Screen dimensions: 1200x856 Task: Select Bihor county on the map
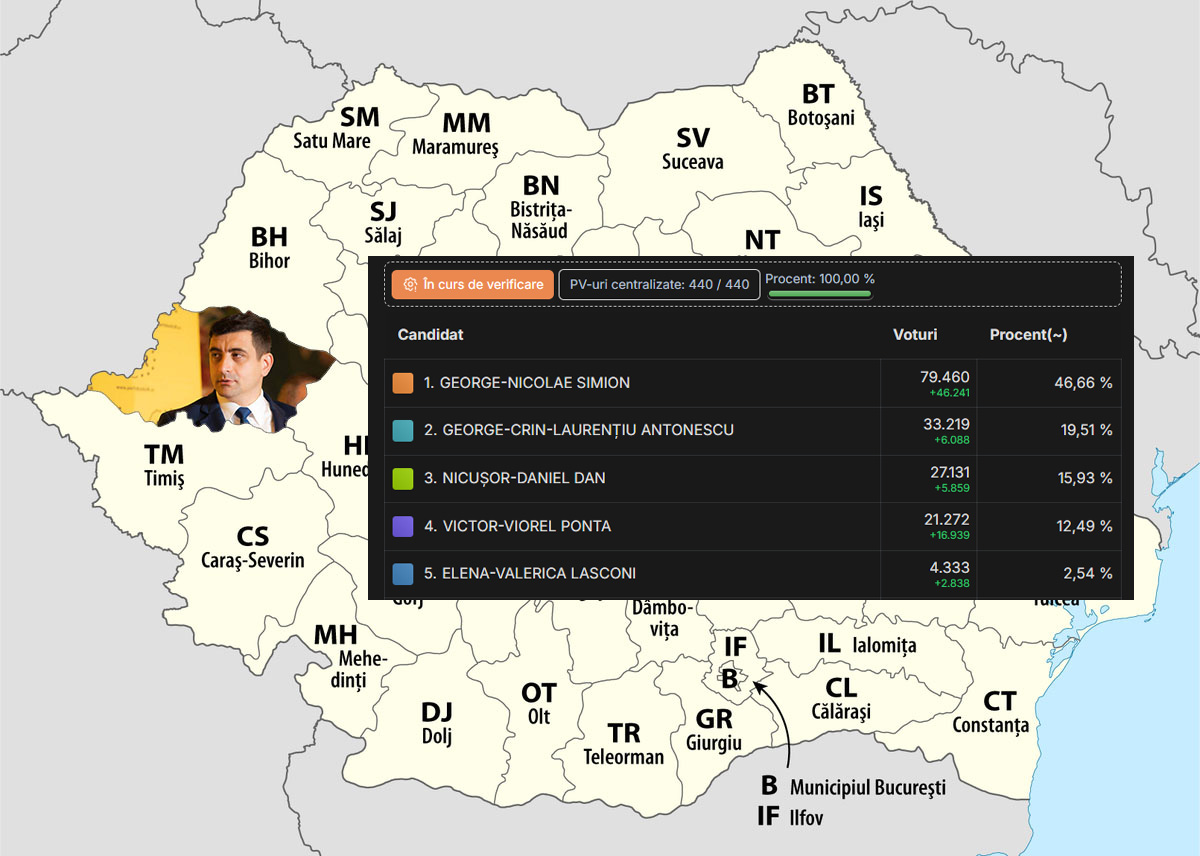pyautogui.click(x=269, y=247)
